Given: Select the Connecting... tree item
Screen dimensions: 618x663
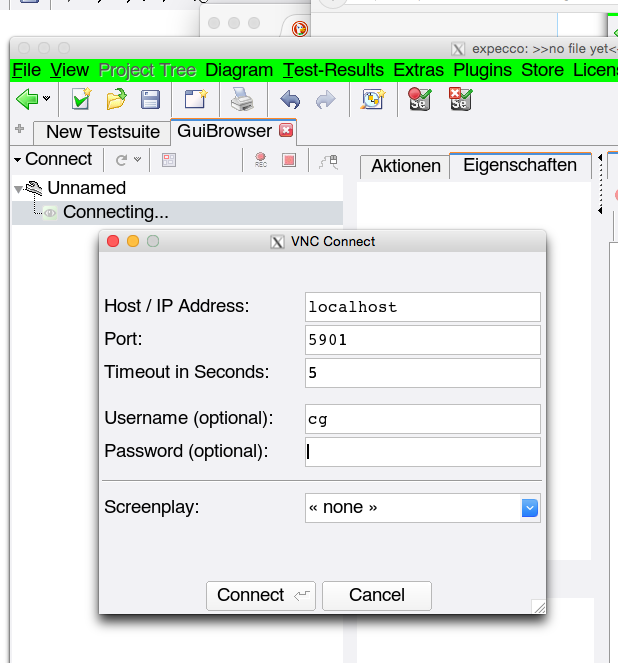Looking at the screenshot, I should pyautogui.click(x=115, y=212).
